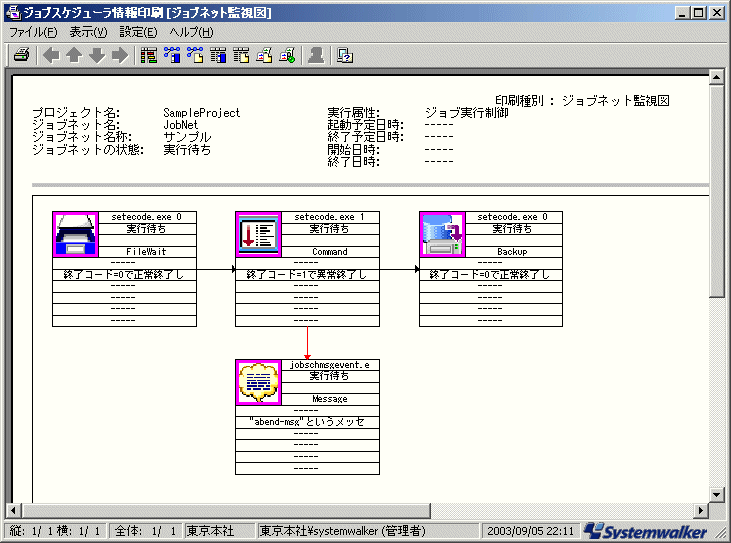Click 終了コード=1で異常終了し text in Command job
This screenshot has height=543, width=731.
[x=306, y=275]
